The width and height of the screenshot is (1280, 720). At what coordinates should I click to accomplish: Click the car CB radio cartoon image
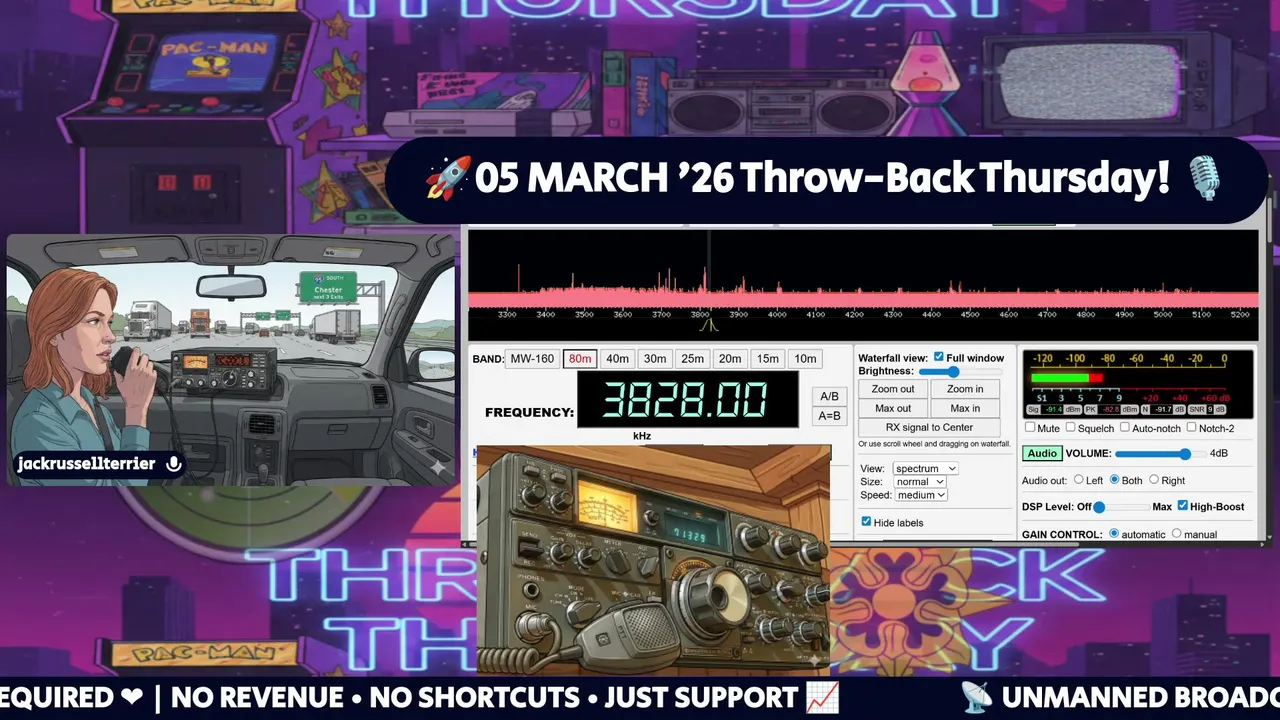231,360
